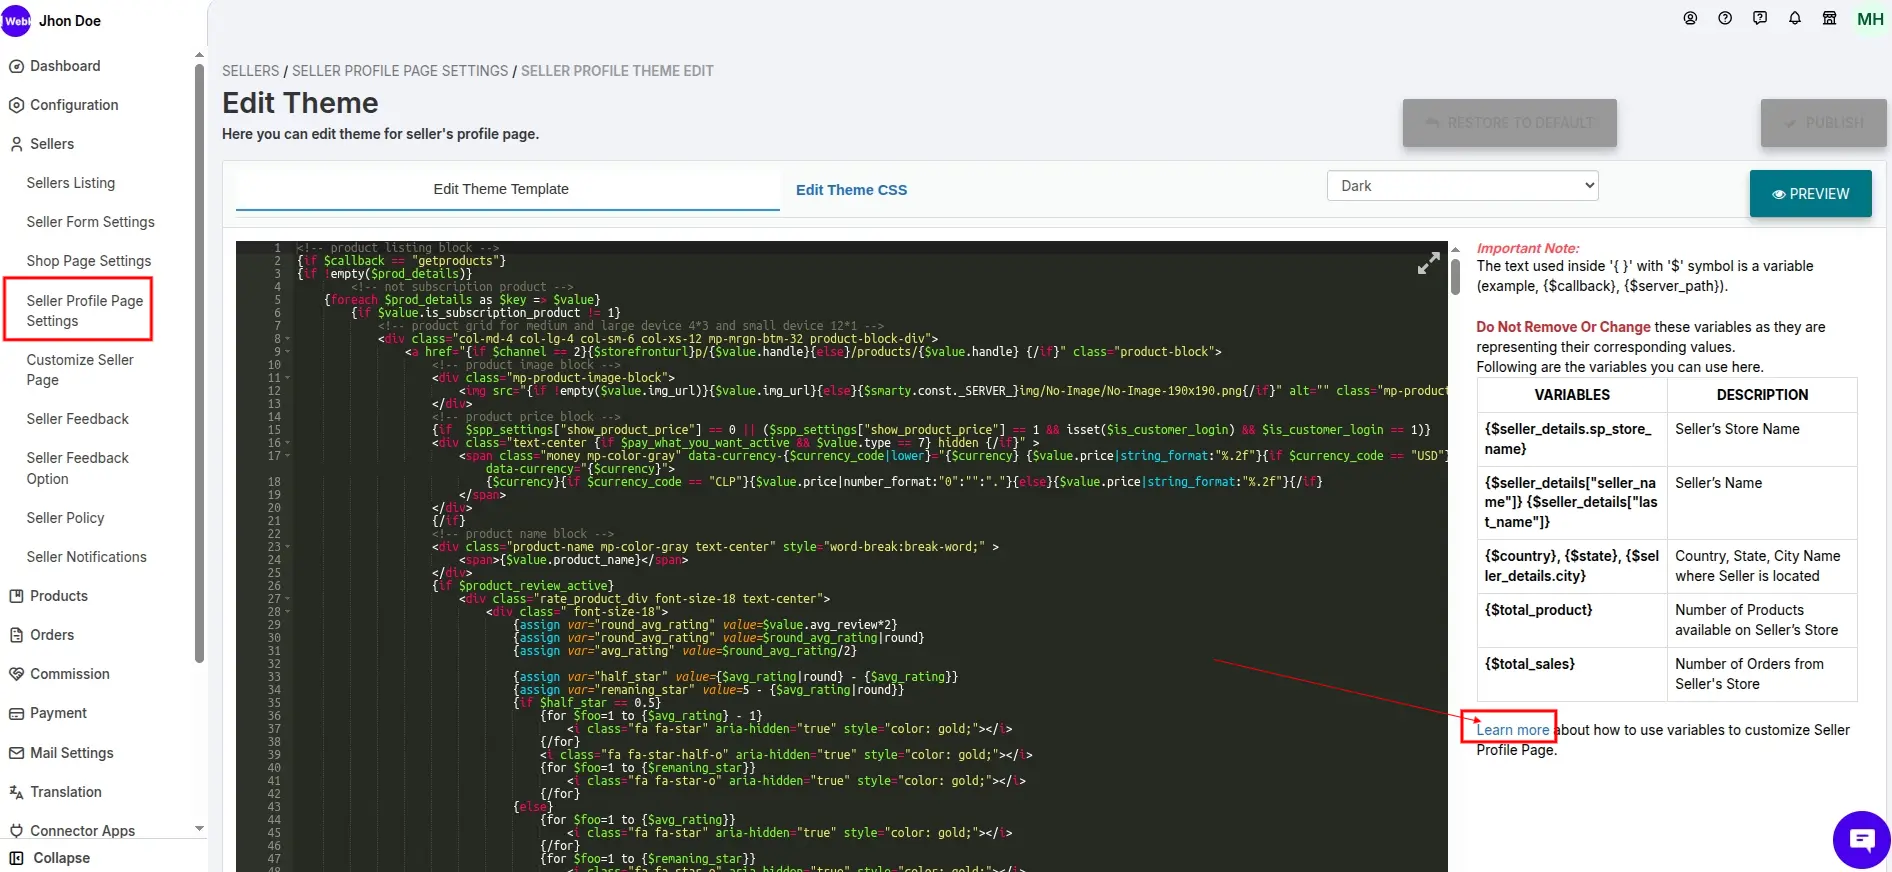This screenshot has width=1892, height=872.
Task: Open the FAQ speech bubble icon
Action: click(1760, 18)
